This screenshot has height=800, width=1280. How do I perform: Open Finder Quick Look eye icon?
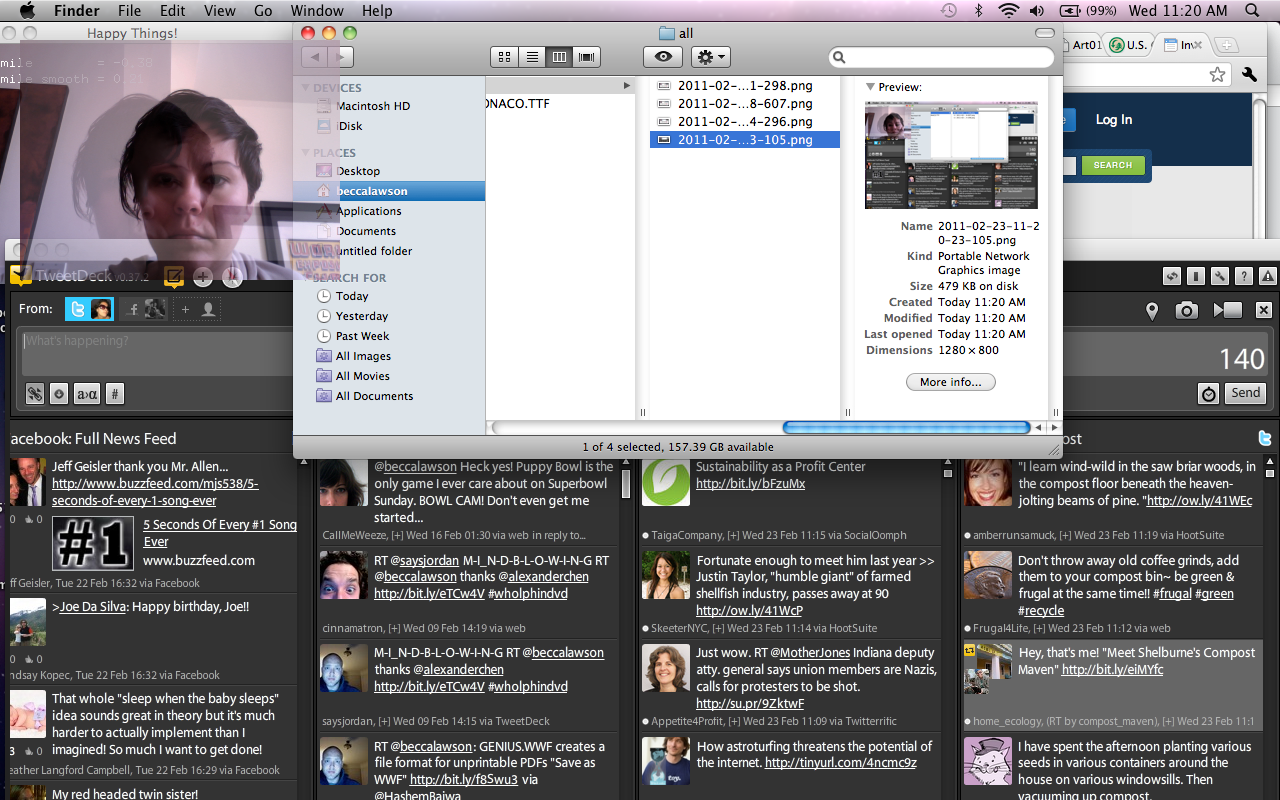(662, 57)
